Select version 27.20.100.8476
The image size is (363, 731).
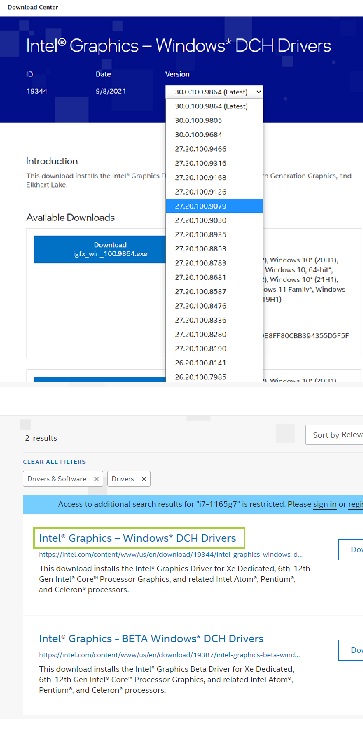(x=214, y=306)
